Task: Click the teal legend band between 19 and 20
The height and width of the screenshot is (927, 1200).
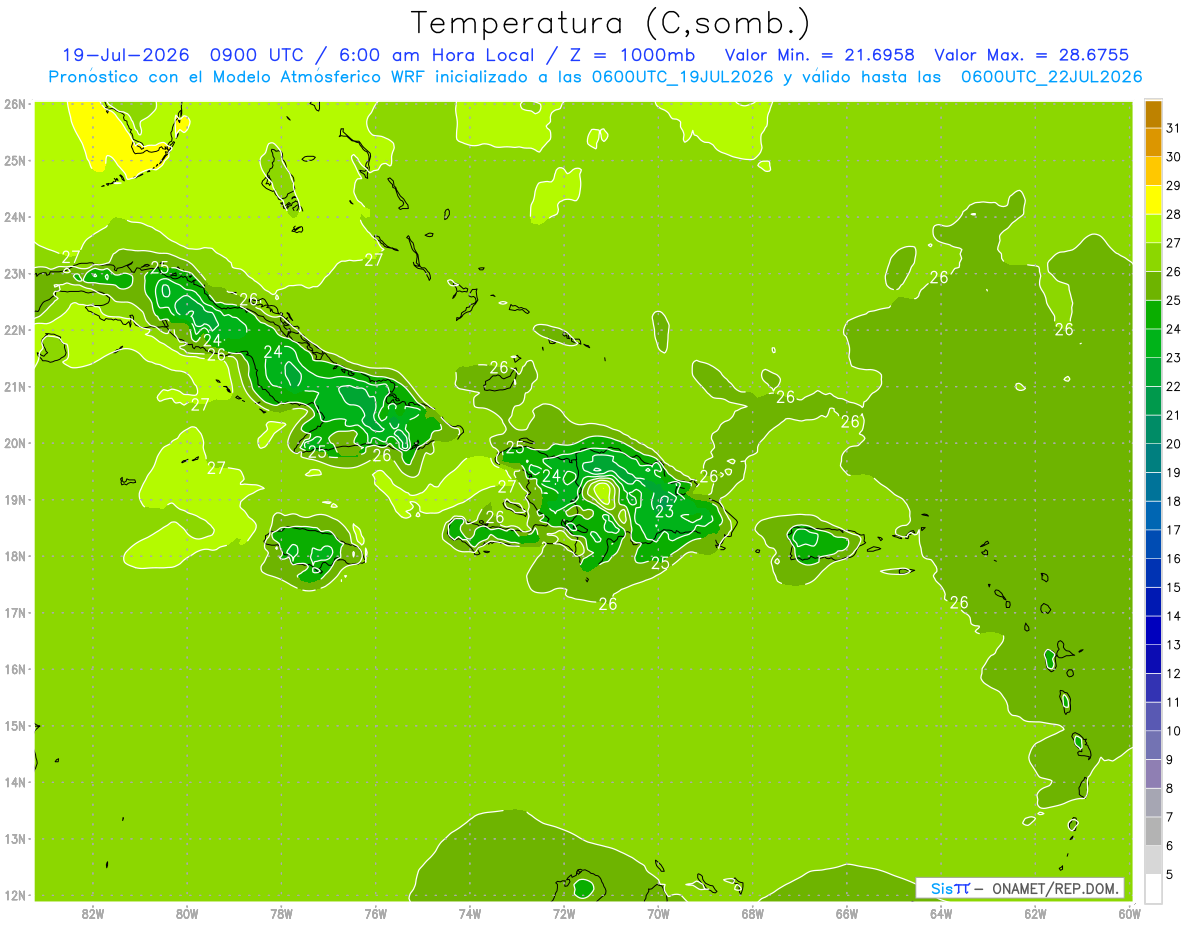Action: (x=1153, y=459)
